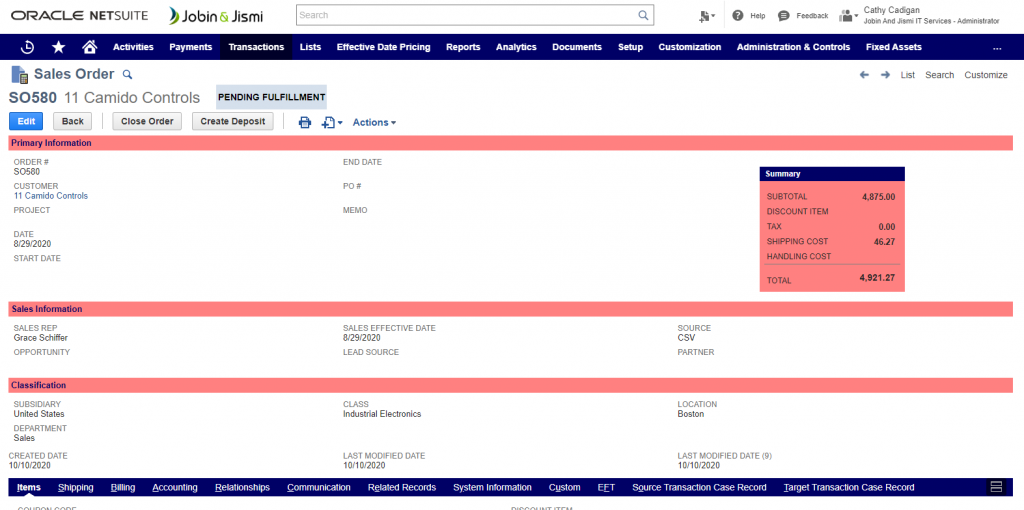Collapse the Sales Information section header
Screen dimensions: 1024x510
coord(511,309)
